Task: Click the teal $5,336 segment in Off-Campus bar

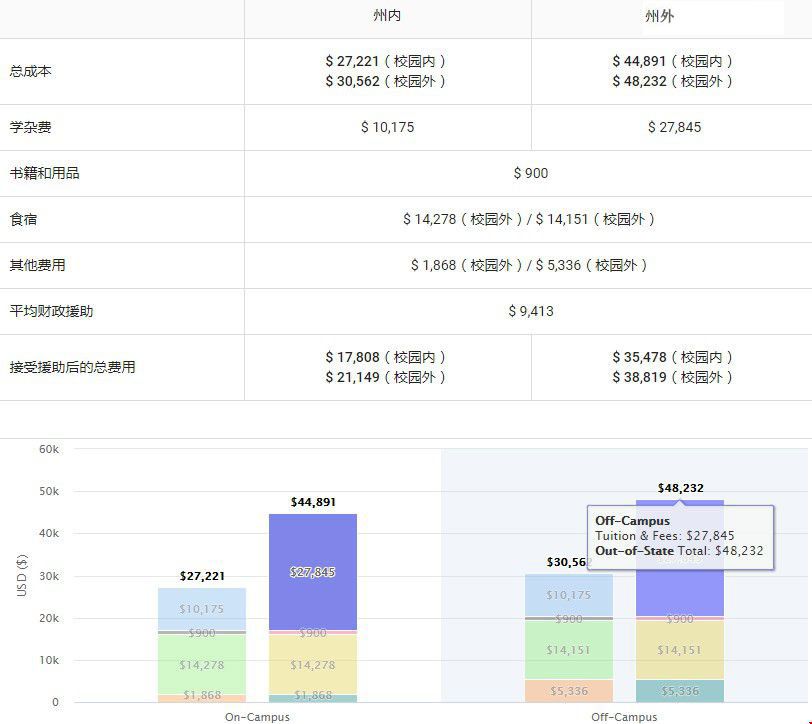Action: point(679,691)
